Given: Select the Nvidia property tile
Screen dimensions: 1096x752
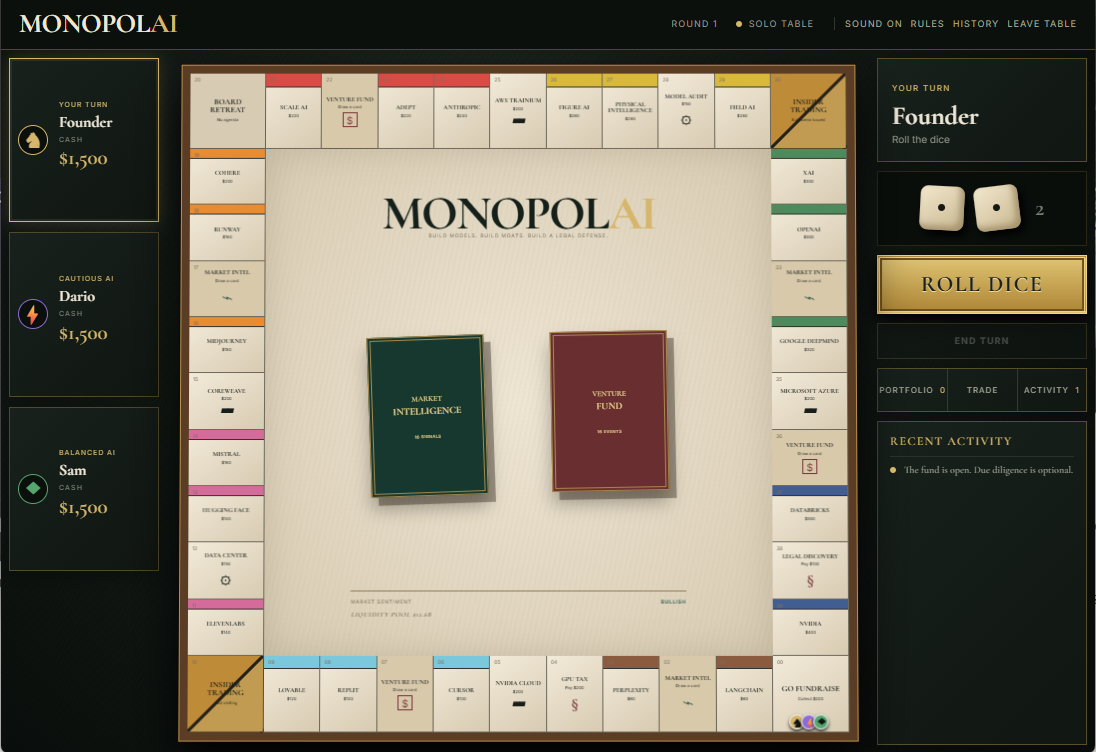Looking at the screenshot, I should pos(810,627).
